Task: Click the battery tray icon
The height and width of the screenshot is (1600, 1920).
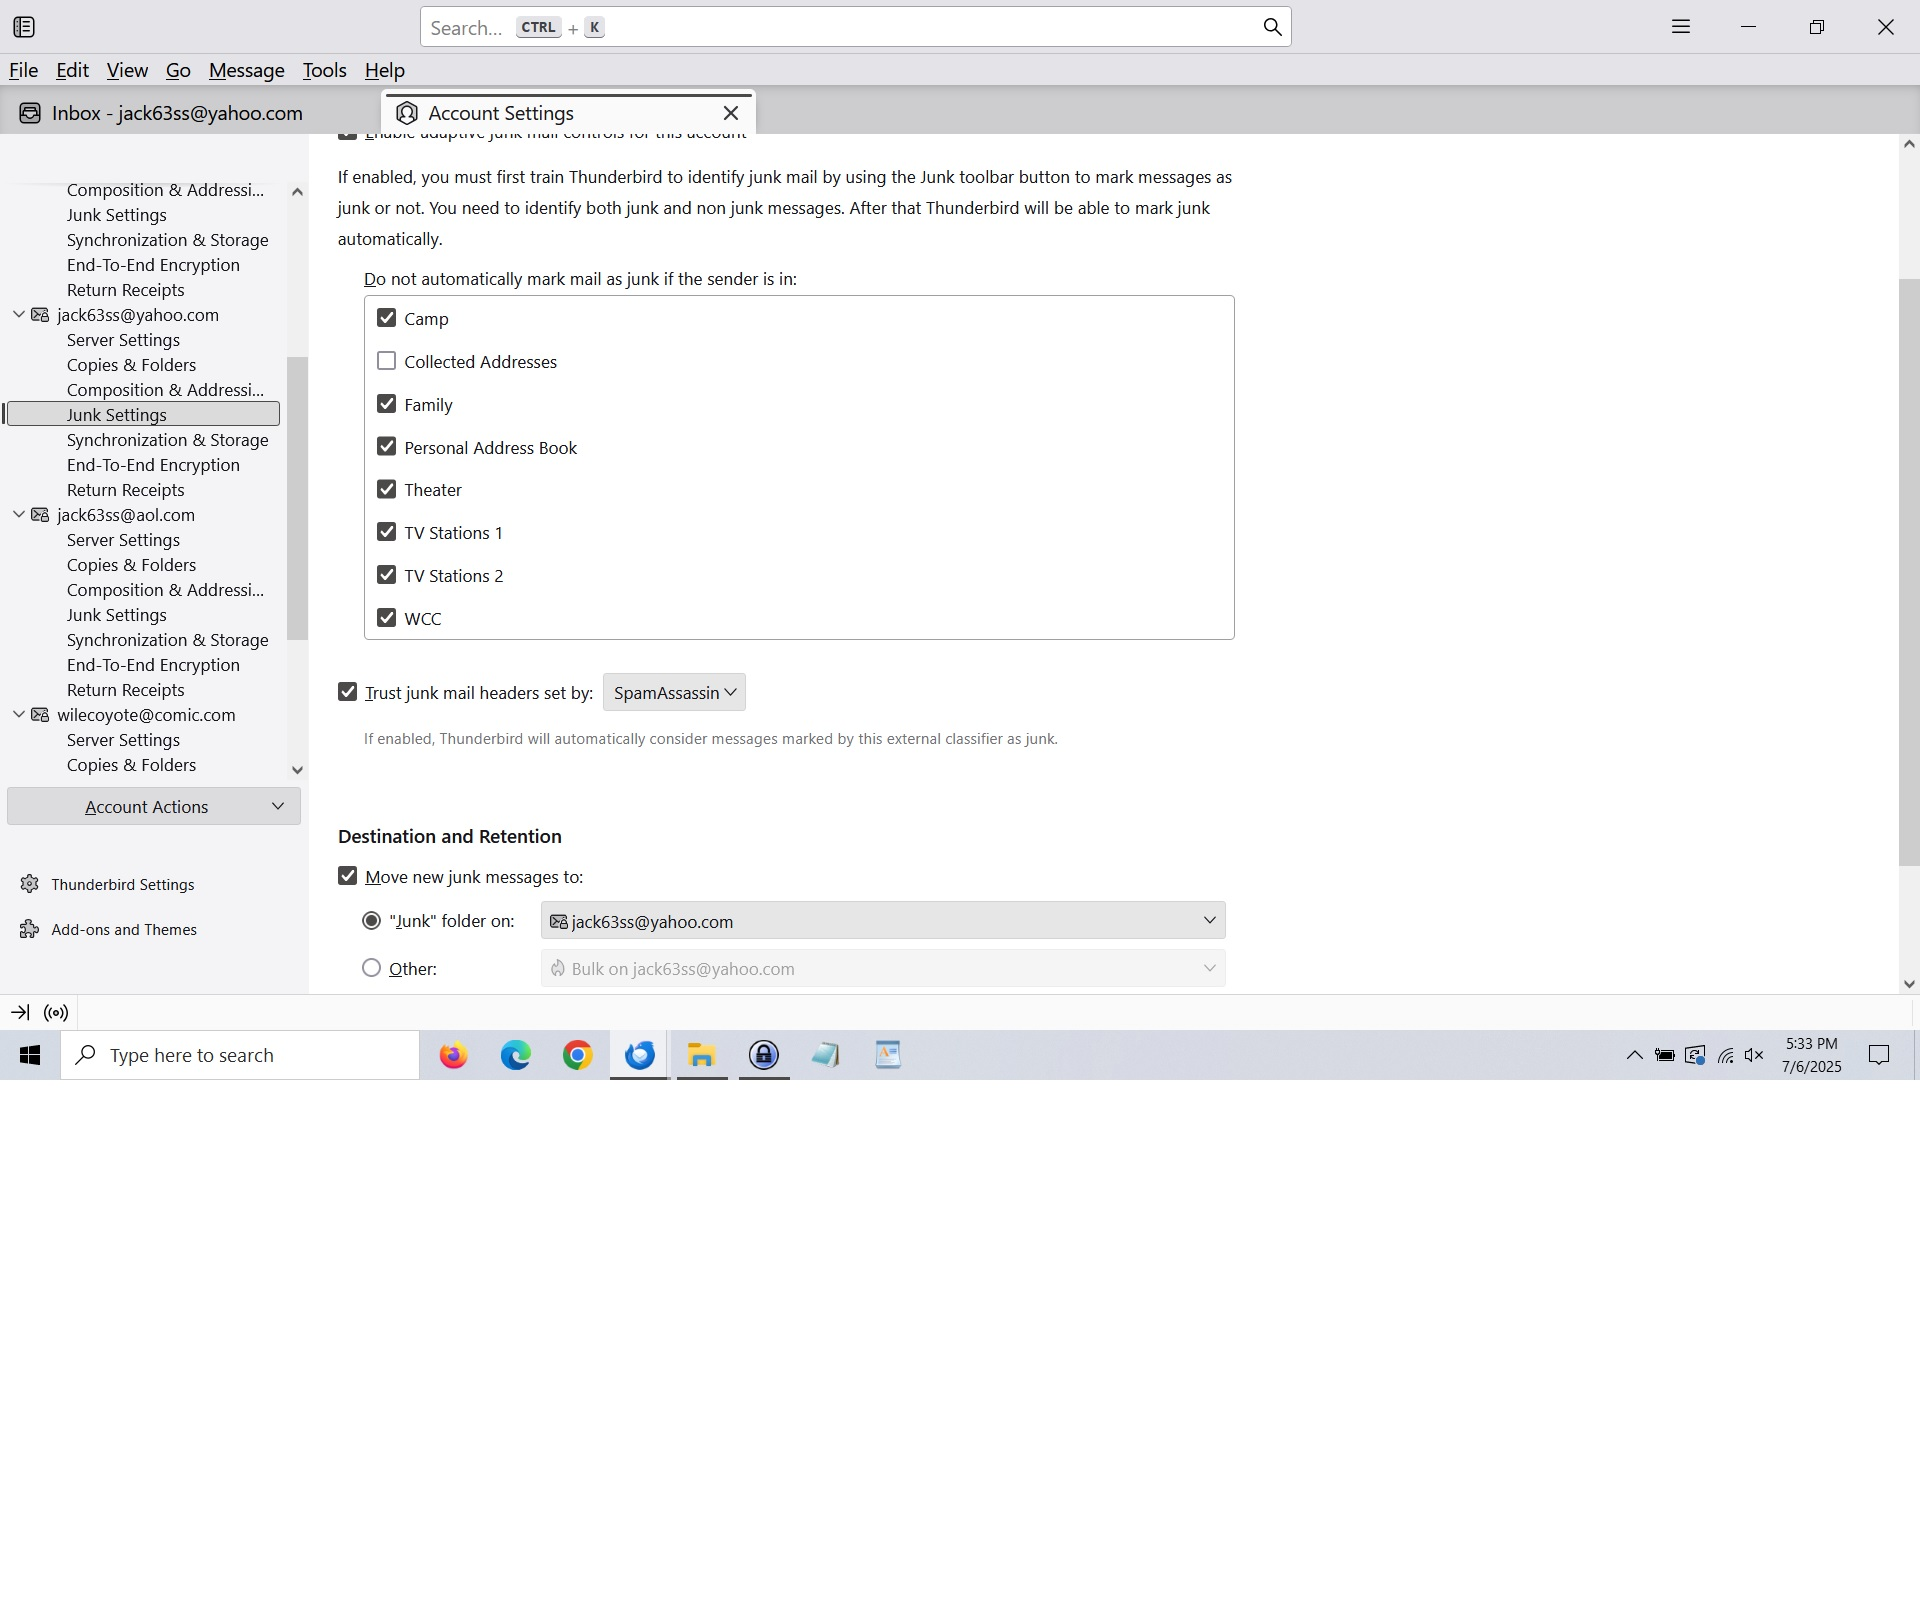Action: click(x=1665, y=1055)
